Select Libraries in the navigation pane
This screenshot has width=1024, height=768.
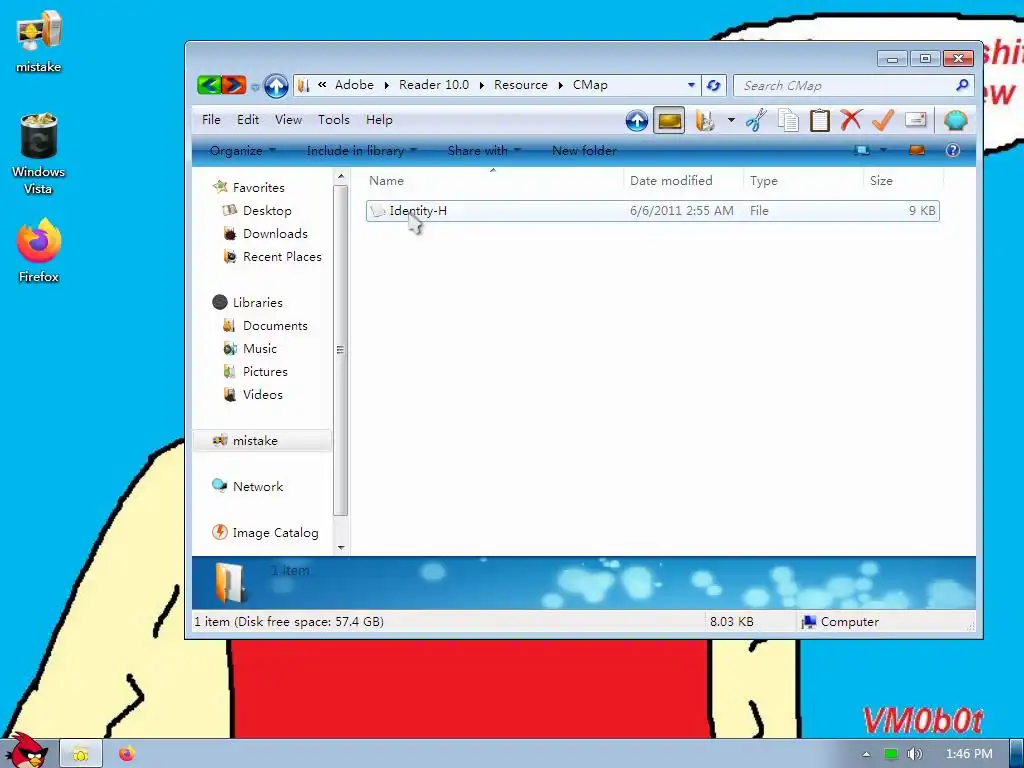click(x=257, y=302)
